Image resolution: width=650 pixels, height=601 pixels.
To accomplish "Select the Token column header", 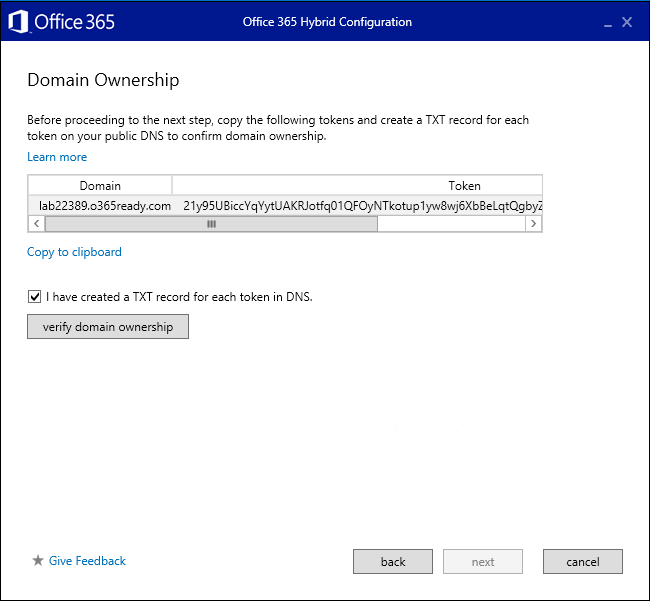I will point(357,185).
